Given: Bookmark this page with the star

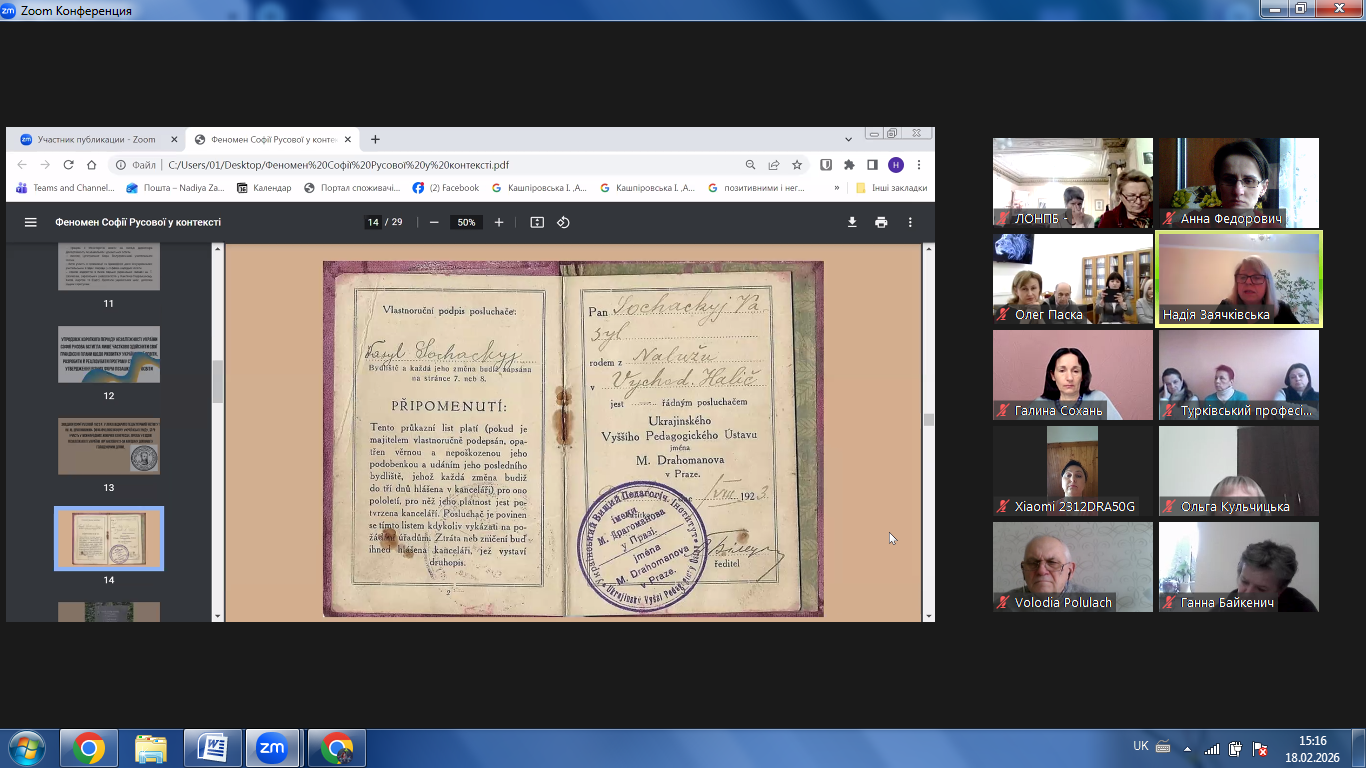Looking at the screenshot, I should click(797, 165).
